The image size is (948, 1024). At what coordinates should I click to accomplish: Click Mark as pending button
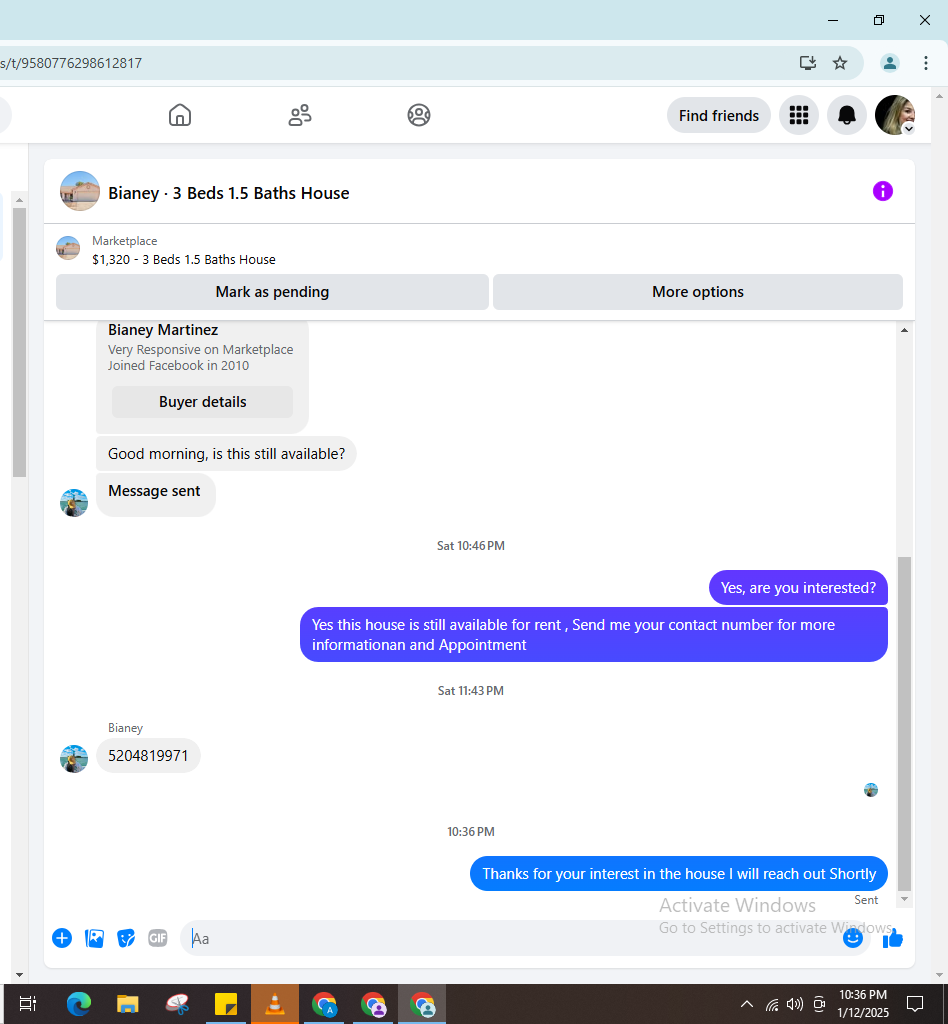pyautogui.click(x=272, y=292)
